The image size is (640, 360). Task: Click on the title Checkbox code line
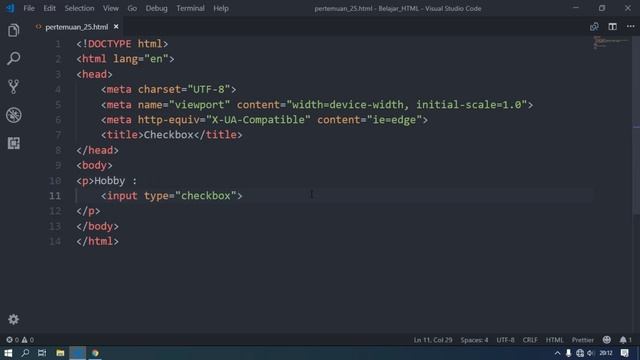pyautogui.click(x=171, y=135)
